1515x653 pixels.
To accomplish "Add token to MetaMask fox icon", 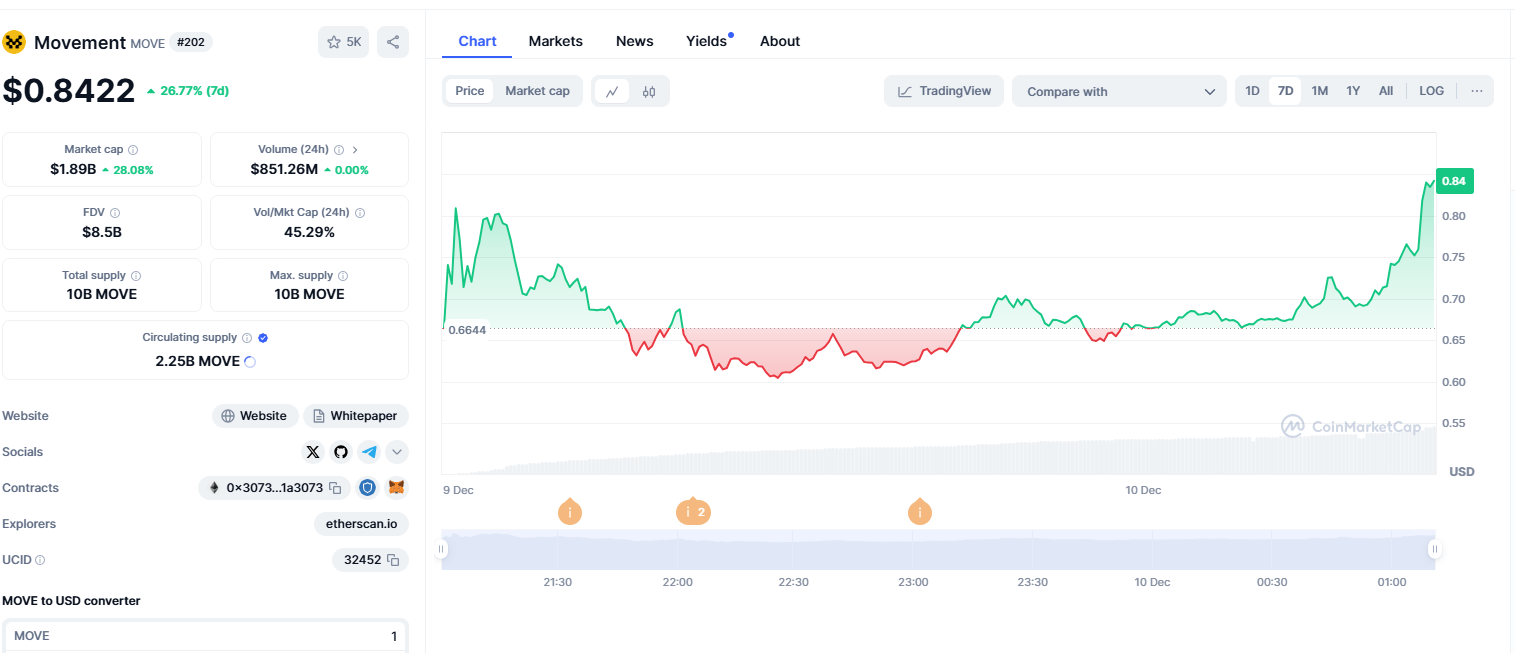I will point(397,488).
